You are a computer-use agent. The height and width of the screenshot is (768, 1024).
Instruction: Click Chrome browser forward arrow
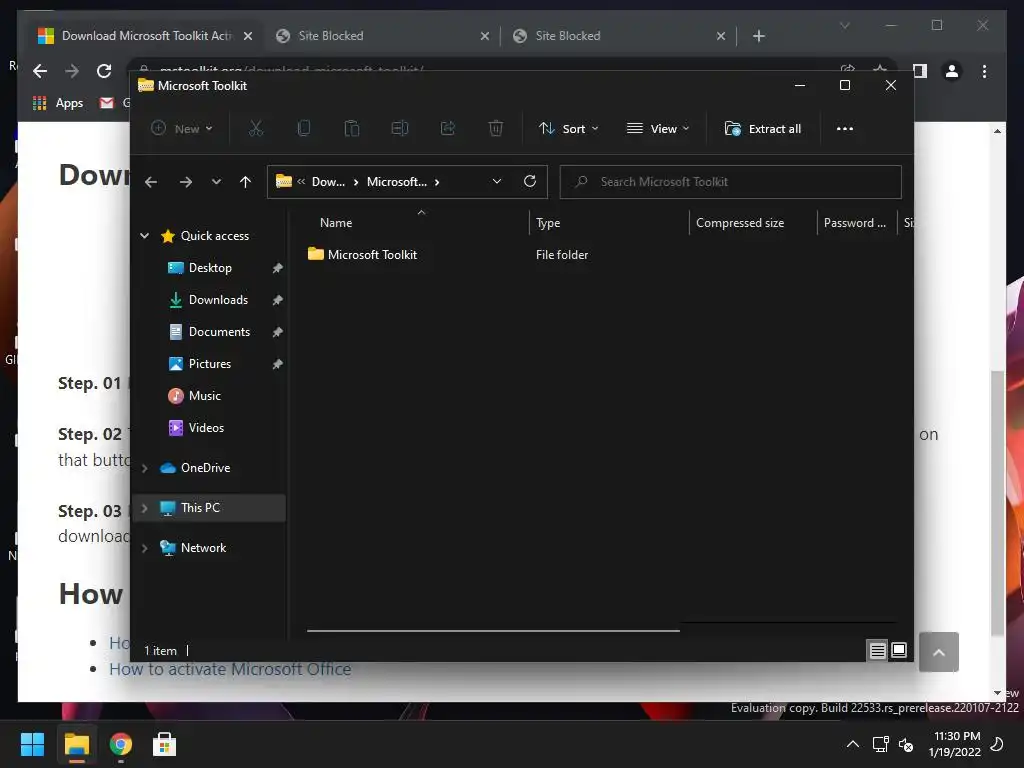coord(72,71)
